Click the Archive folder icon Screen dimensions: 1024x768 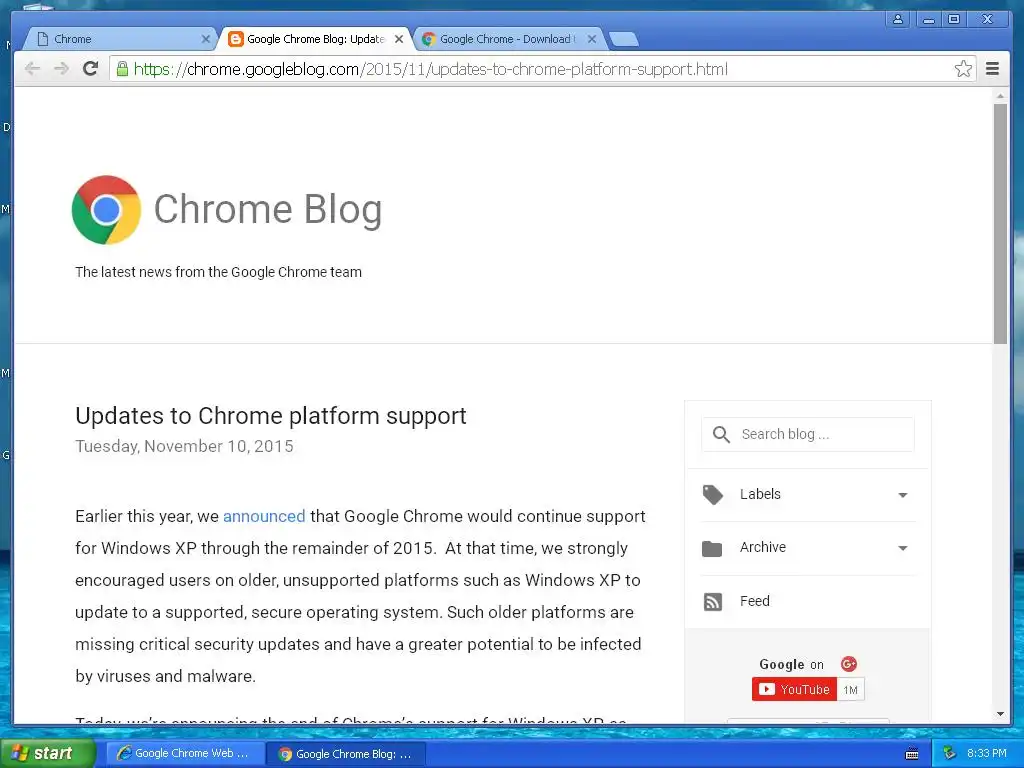(712, 549)
